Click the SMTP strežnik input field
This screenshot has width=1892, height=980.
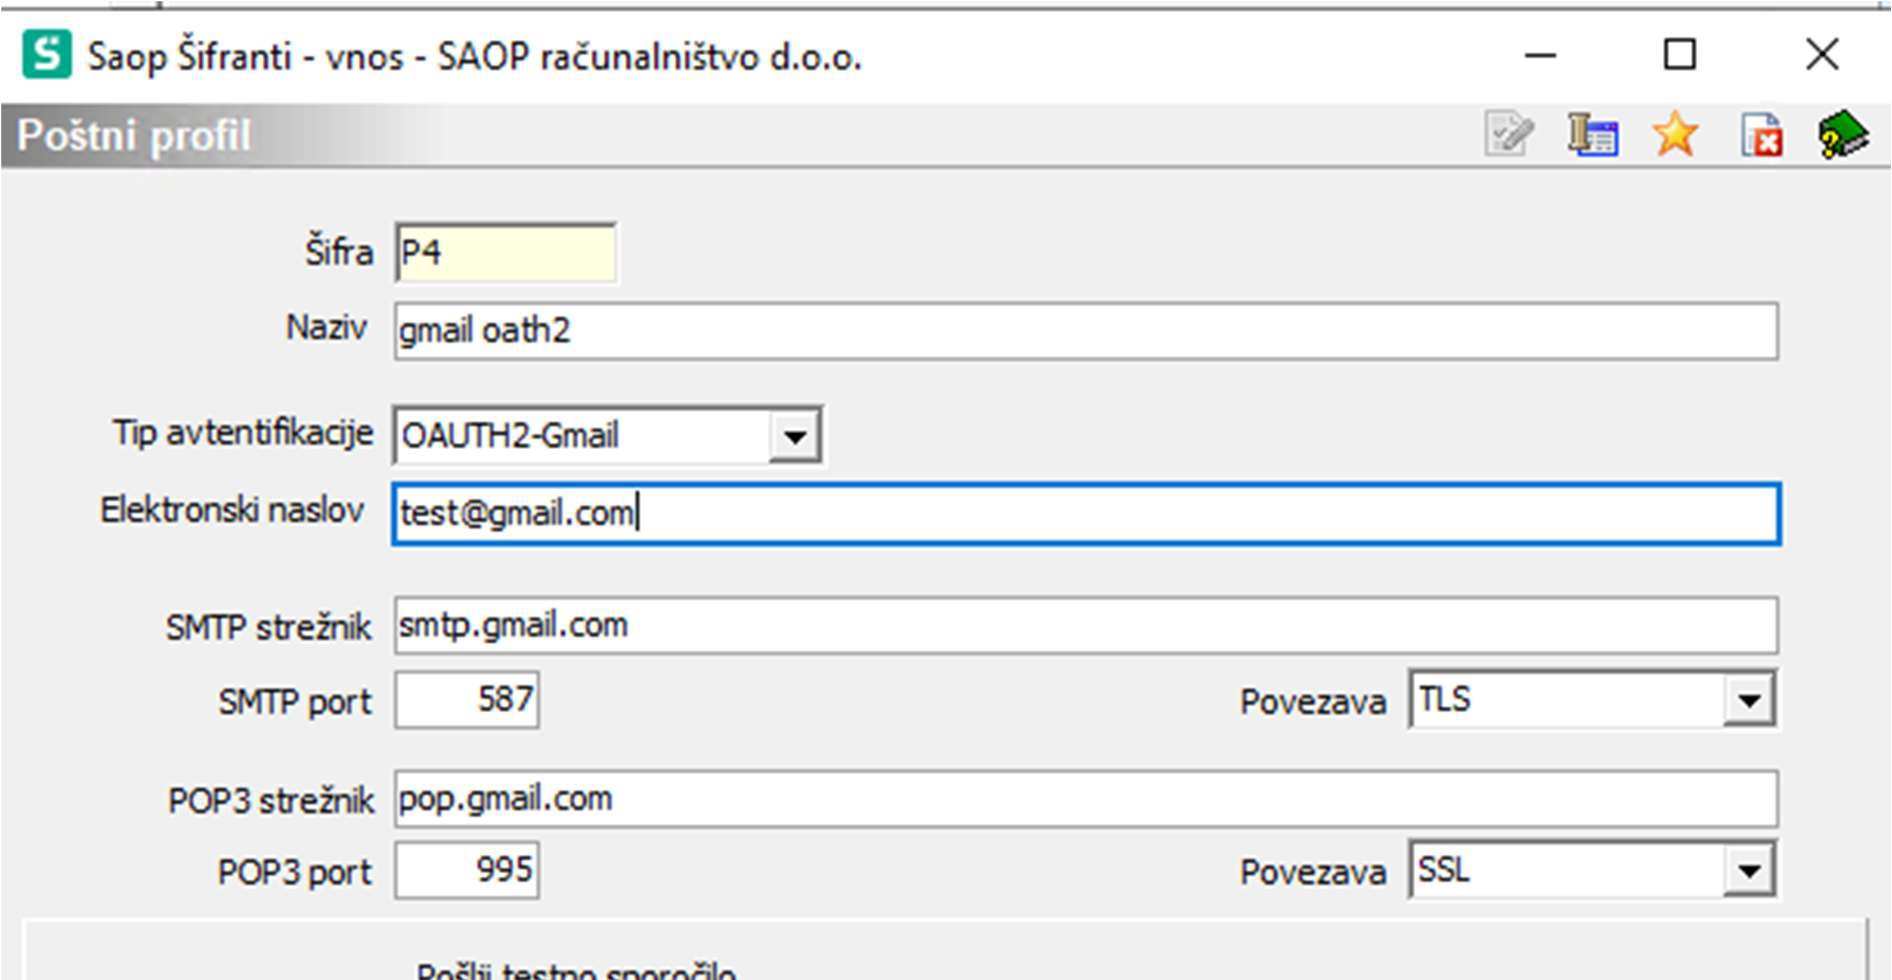1086,626
